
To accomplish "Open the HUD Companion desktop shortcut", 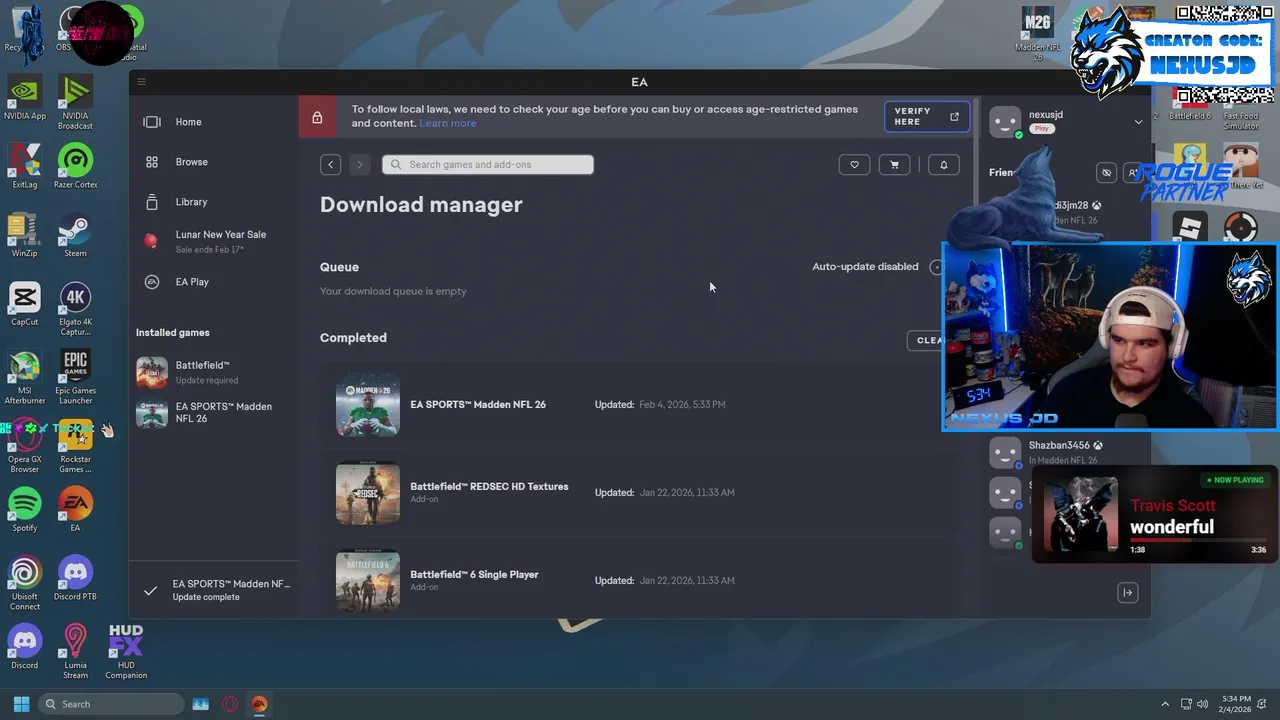I will (x=126, y=652).
